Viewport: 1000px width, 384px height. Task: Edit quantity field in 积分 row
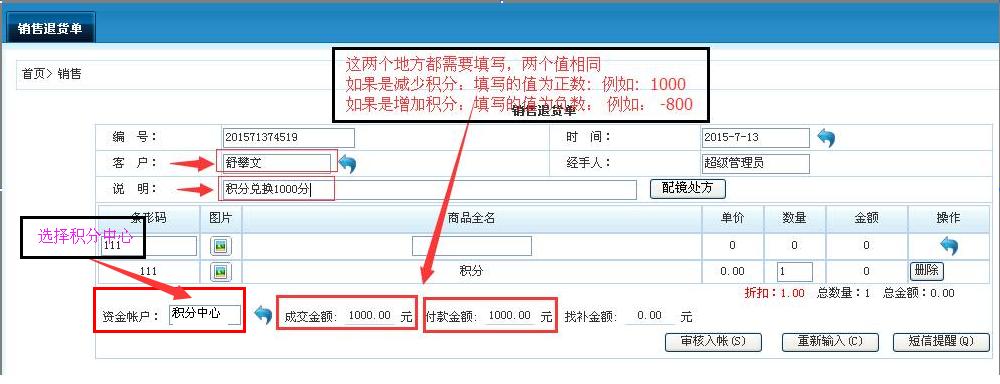click(x=795, y=272)
